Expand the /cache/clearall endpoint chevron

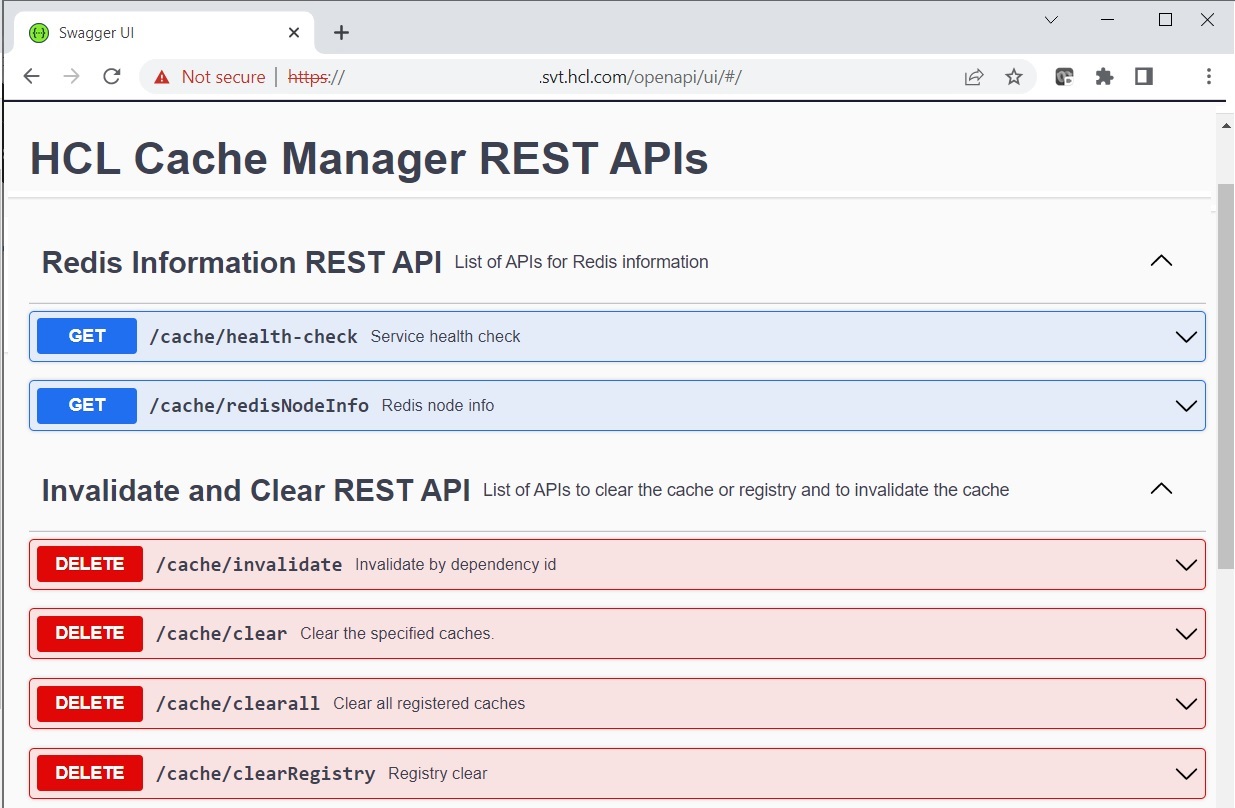point(1186,704)
